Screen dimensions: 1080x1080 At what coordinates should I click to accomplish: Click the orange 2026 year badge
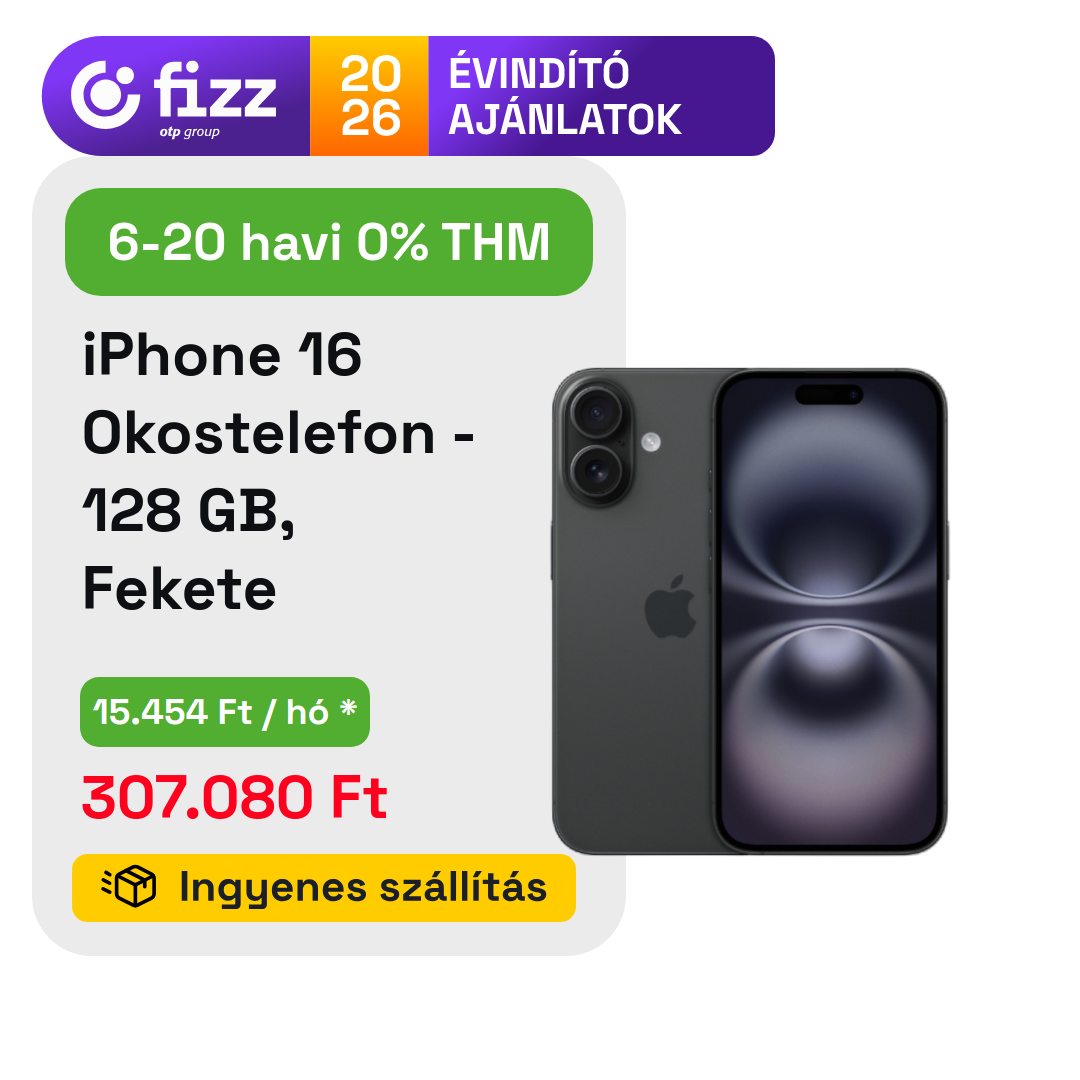tap(369, 96)
